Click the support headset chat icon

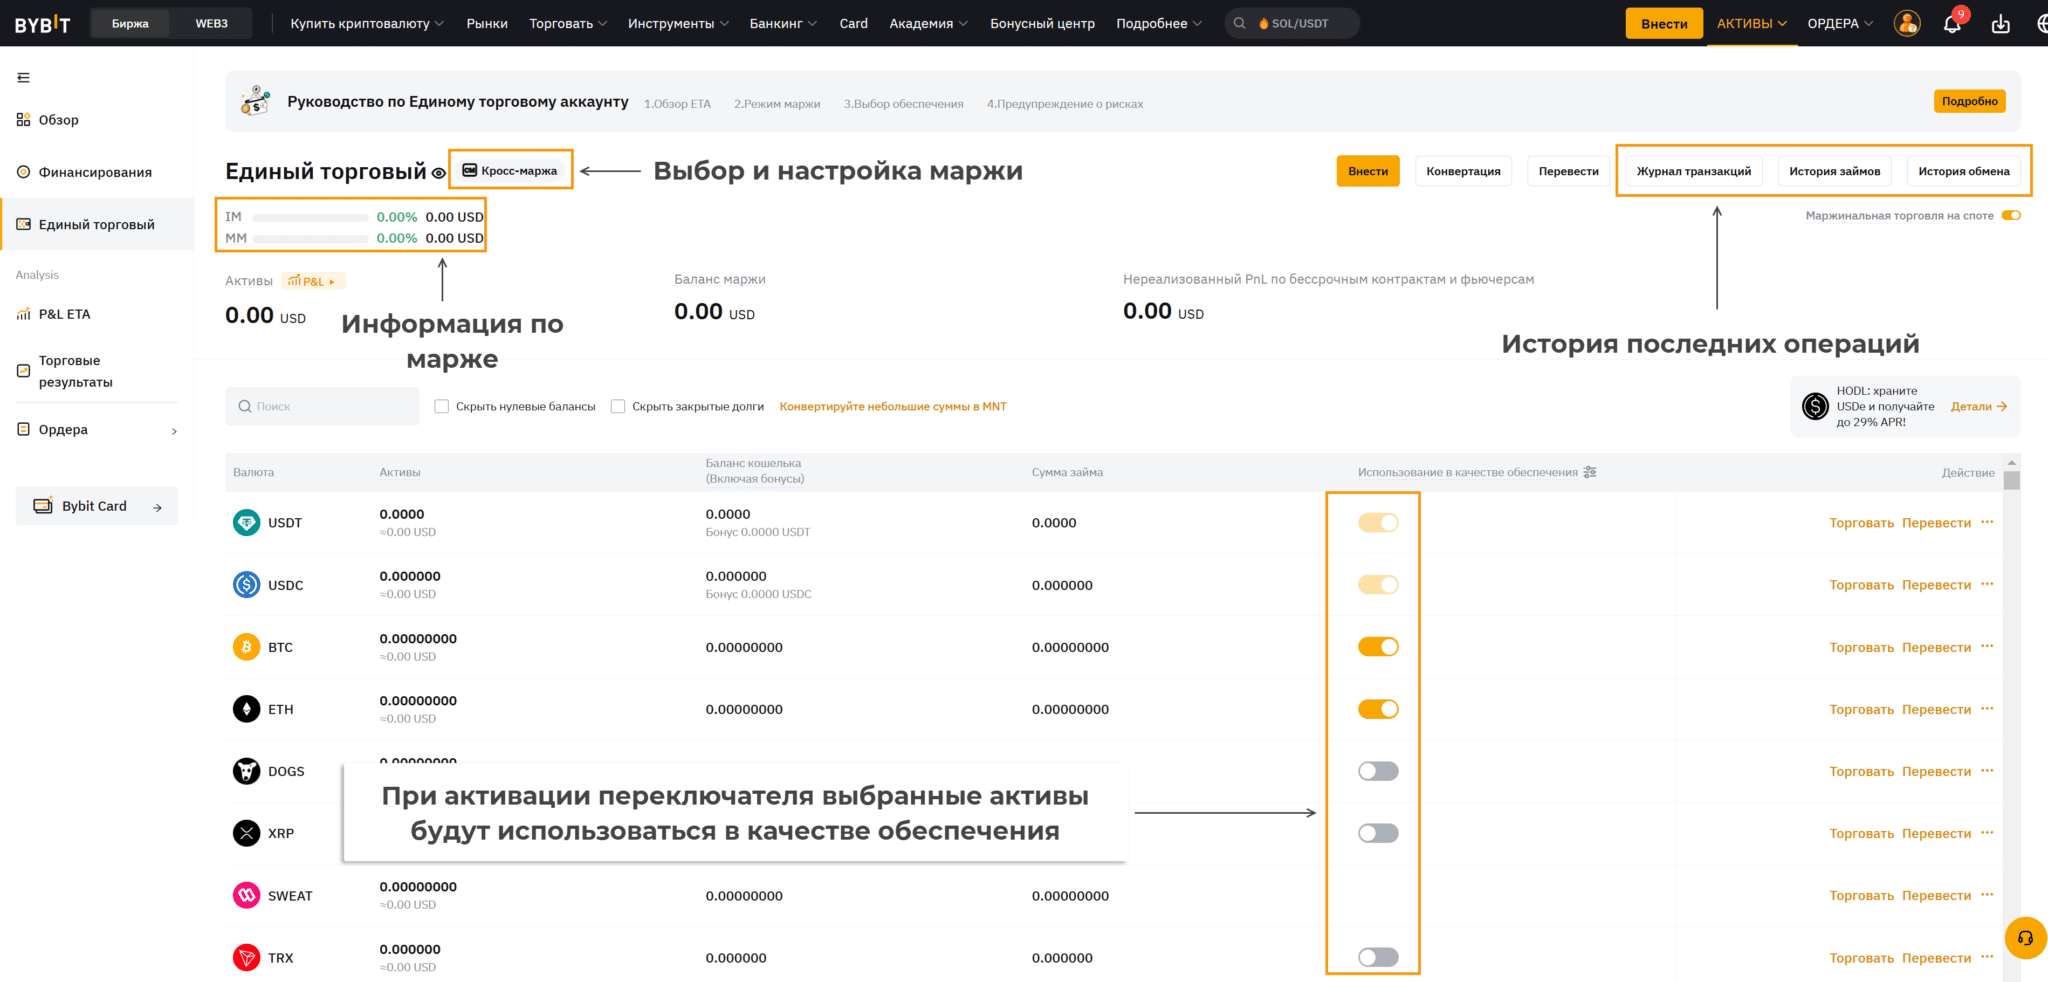click(2025, 938)
